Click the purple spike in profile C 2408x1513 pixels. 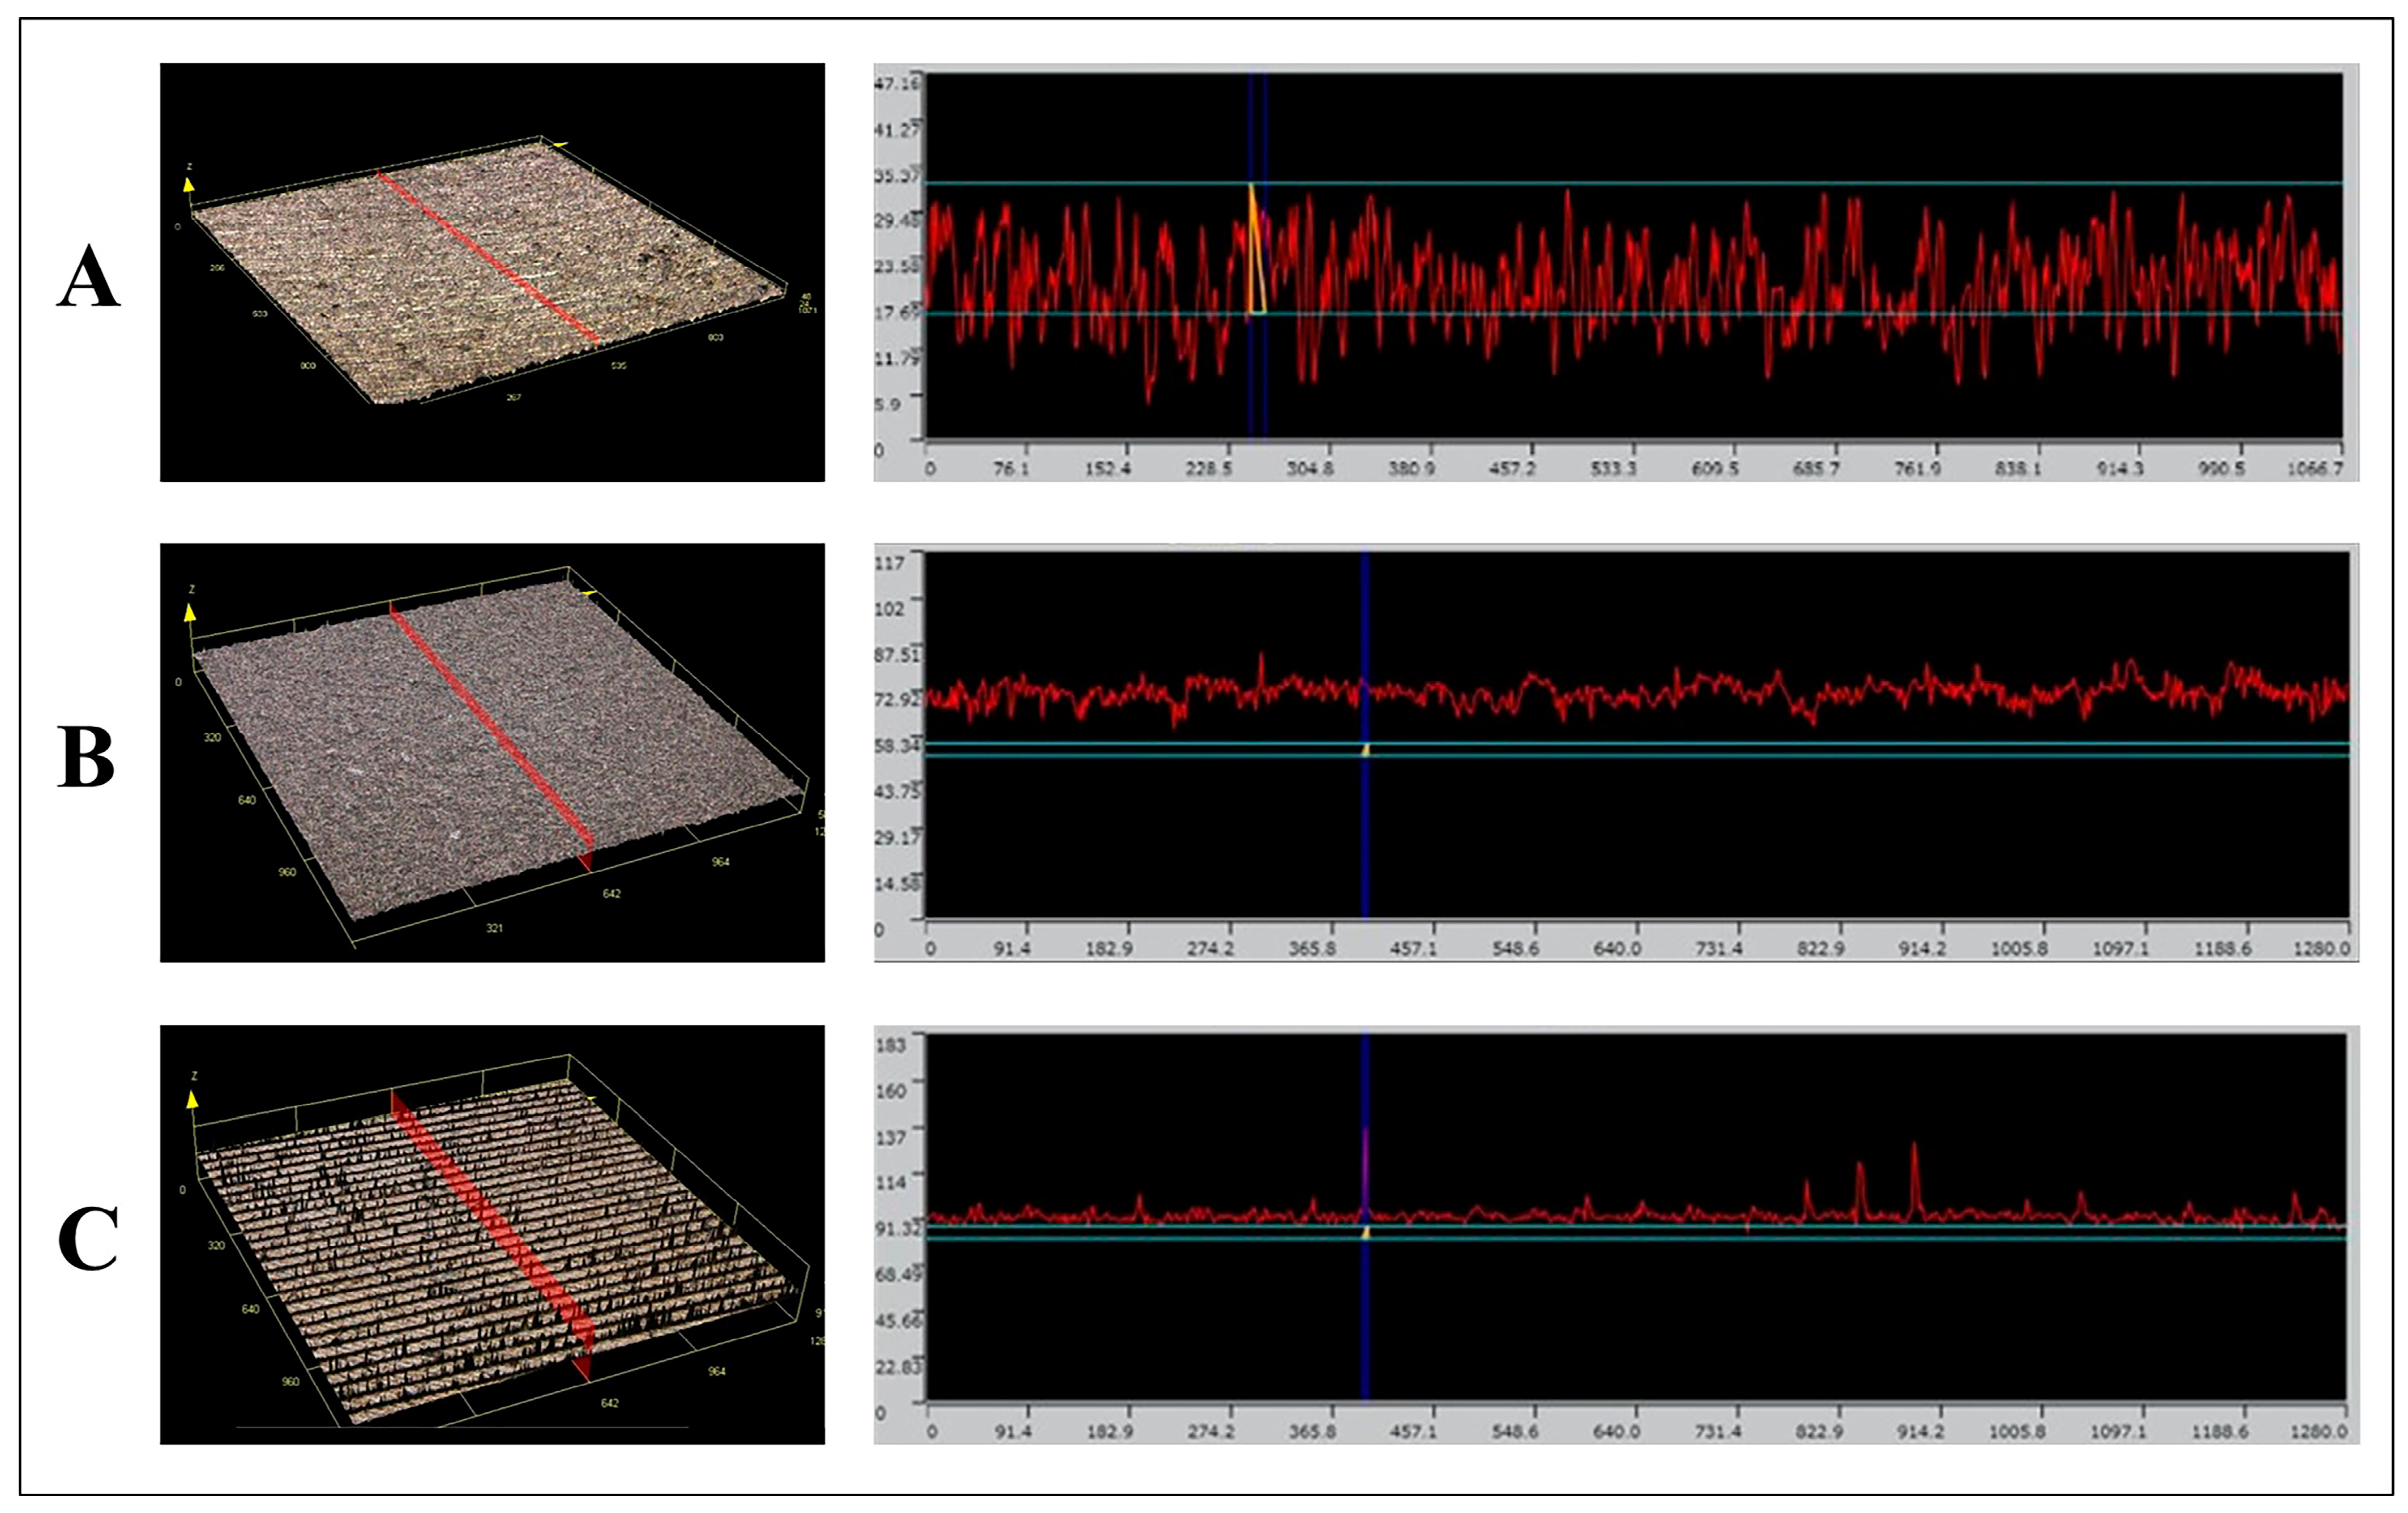1365,1160
